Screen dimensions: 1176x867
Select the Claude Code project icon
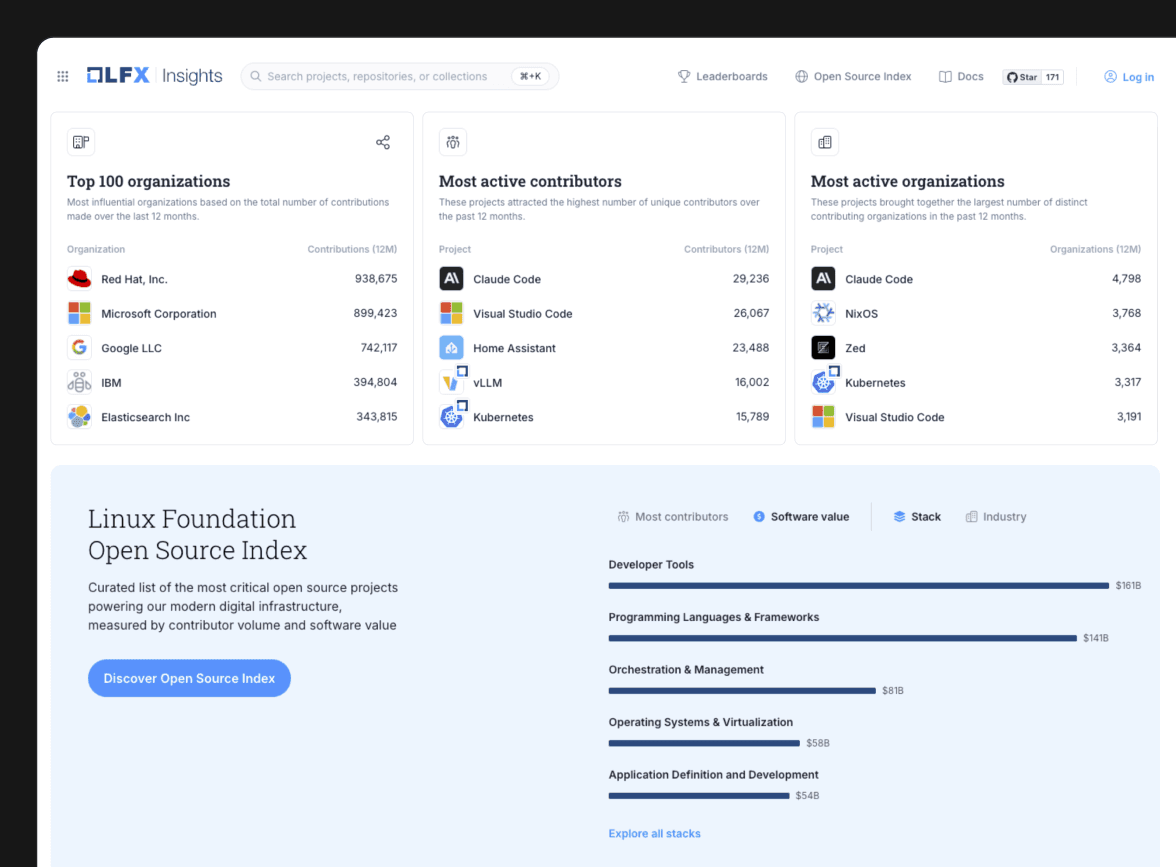click(451, 278)
